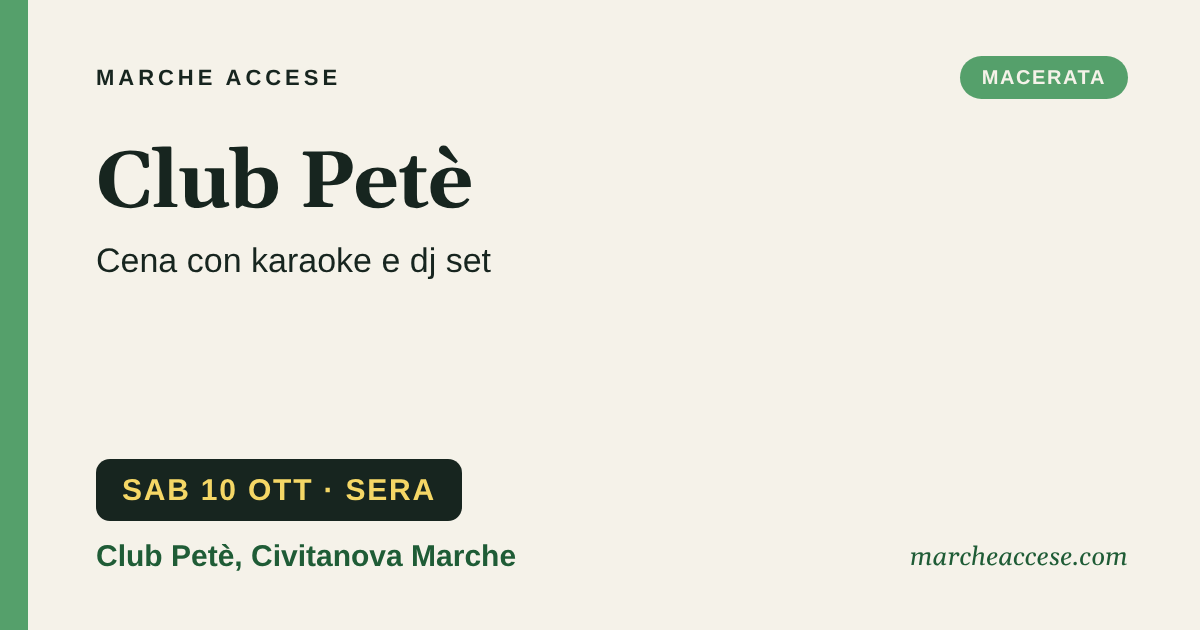Click the word ACCESE in the top header

tap(283, 78)
